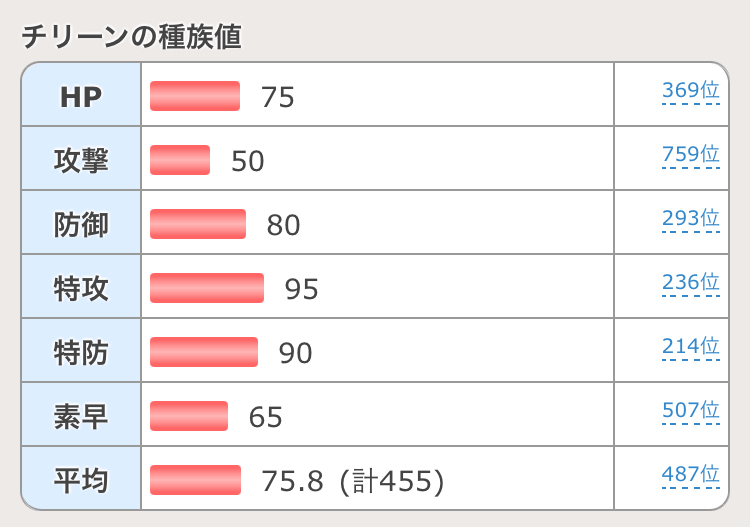The image size is (750, 527).
Task: Select the HP row header cell
Action: [x=81, y=96]
